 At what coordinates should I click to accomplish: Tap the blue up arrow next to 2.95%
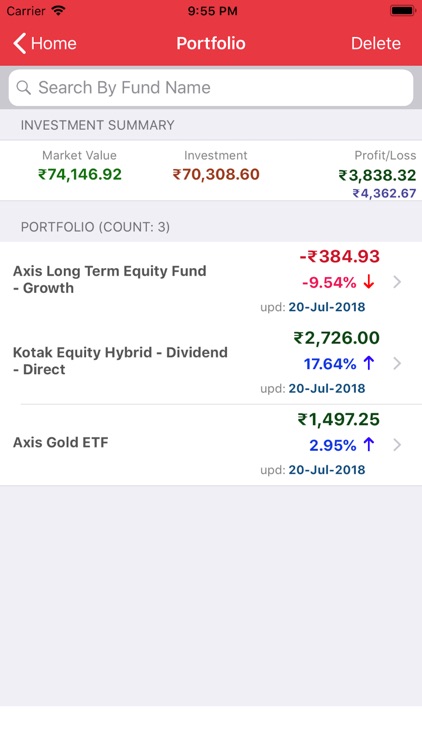(x=368, y=445)
